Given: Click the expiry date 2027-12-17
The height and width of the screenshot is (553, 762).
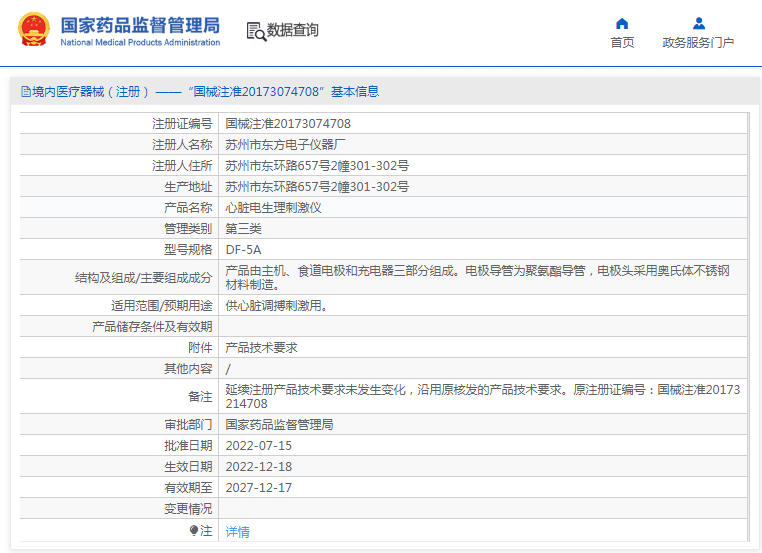Looking at the screenshot, I should coord(258,488).
